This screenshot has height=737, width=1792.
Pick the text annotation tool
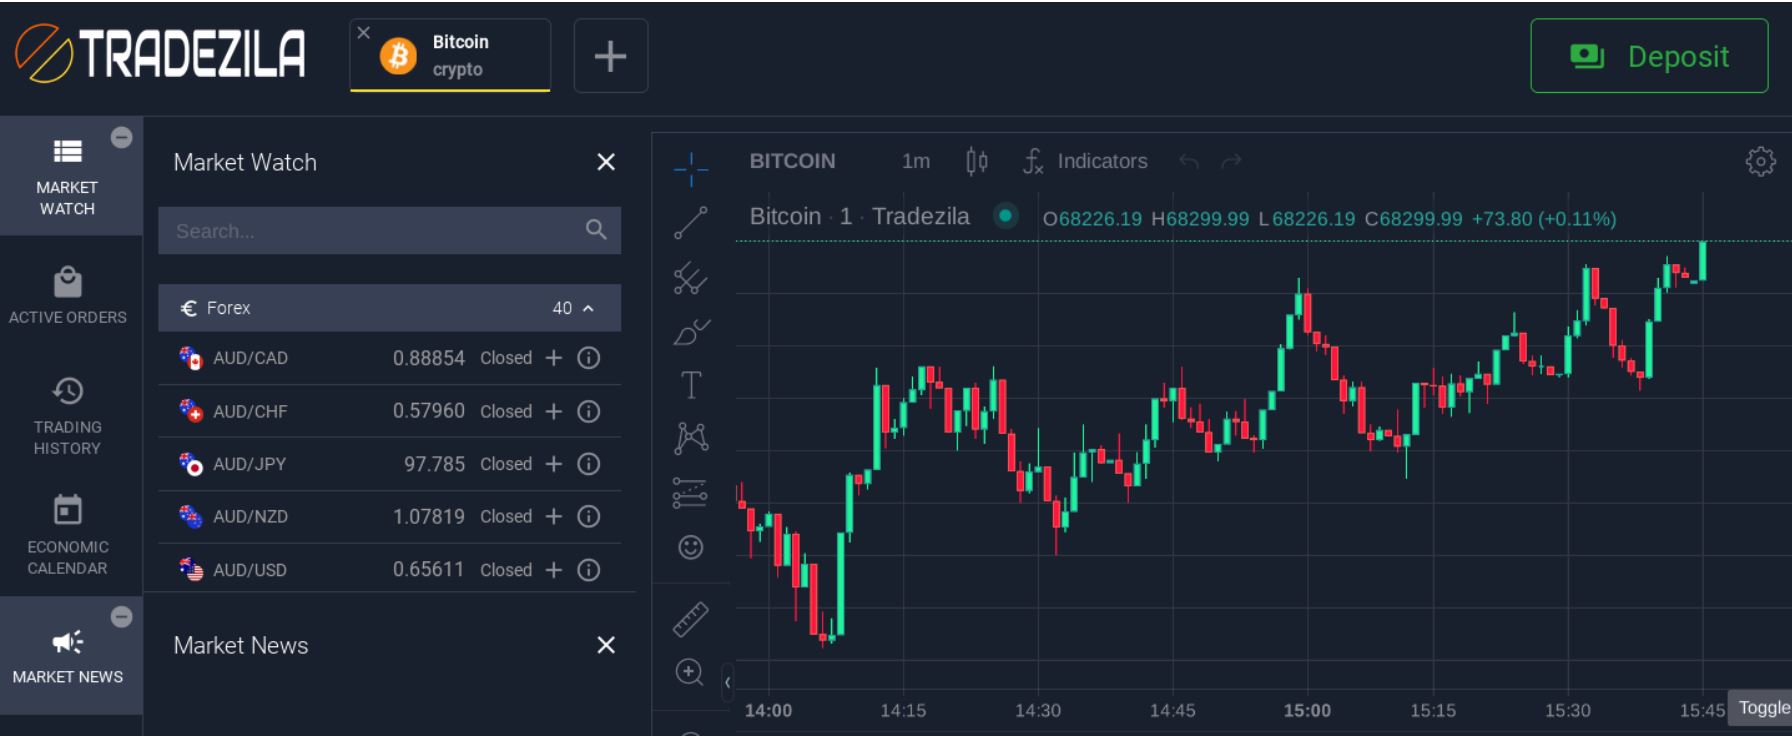pos(690,385)
